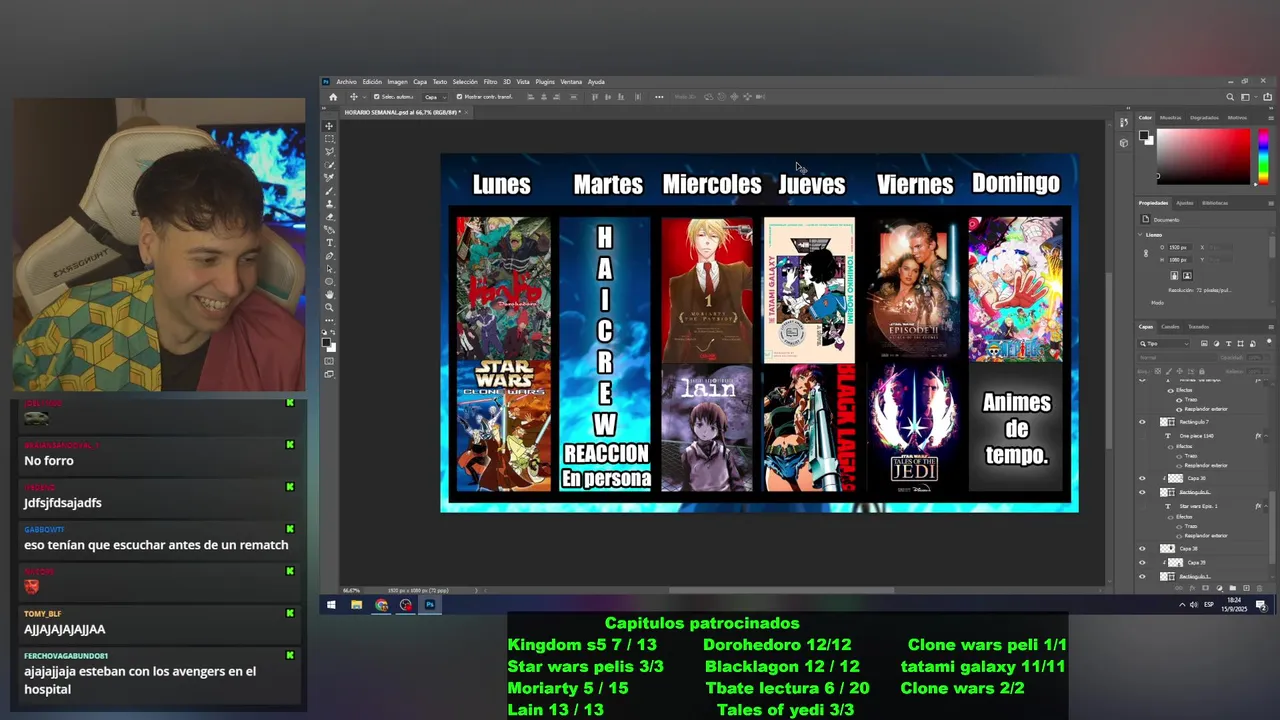Screen dimensions: 1280x720
Task: Open the Color panel options menu
Action: (1271, 118)
